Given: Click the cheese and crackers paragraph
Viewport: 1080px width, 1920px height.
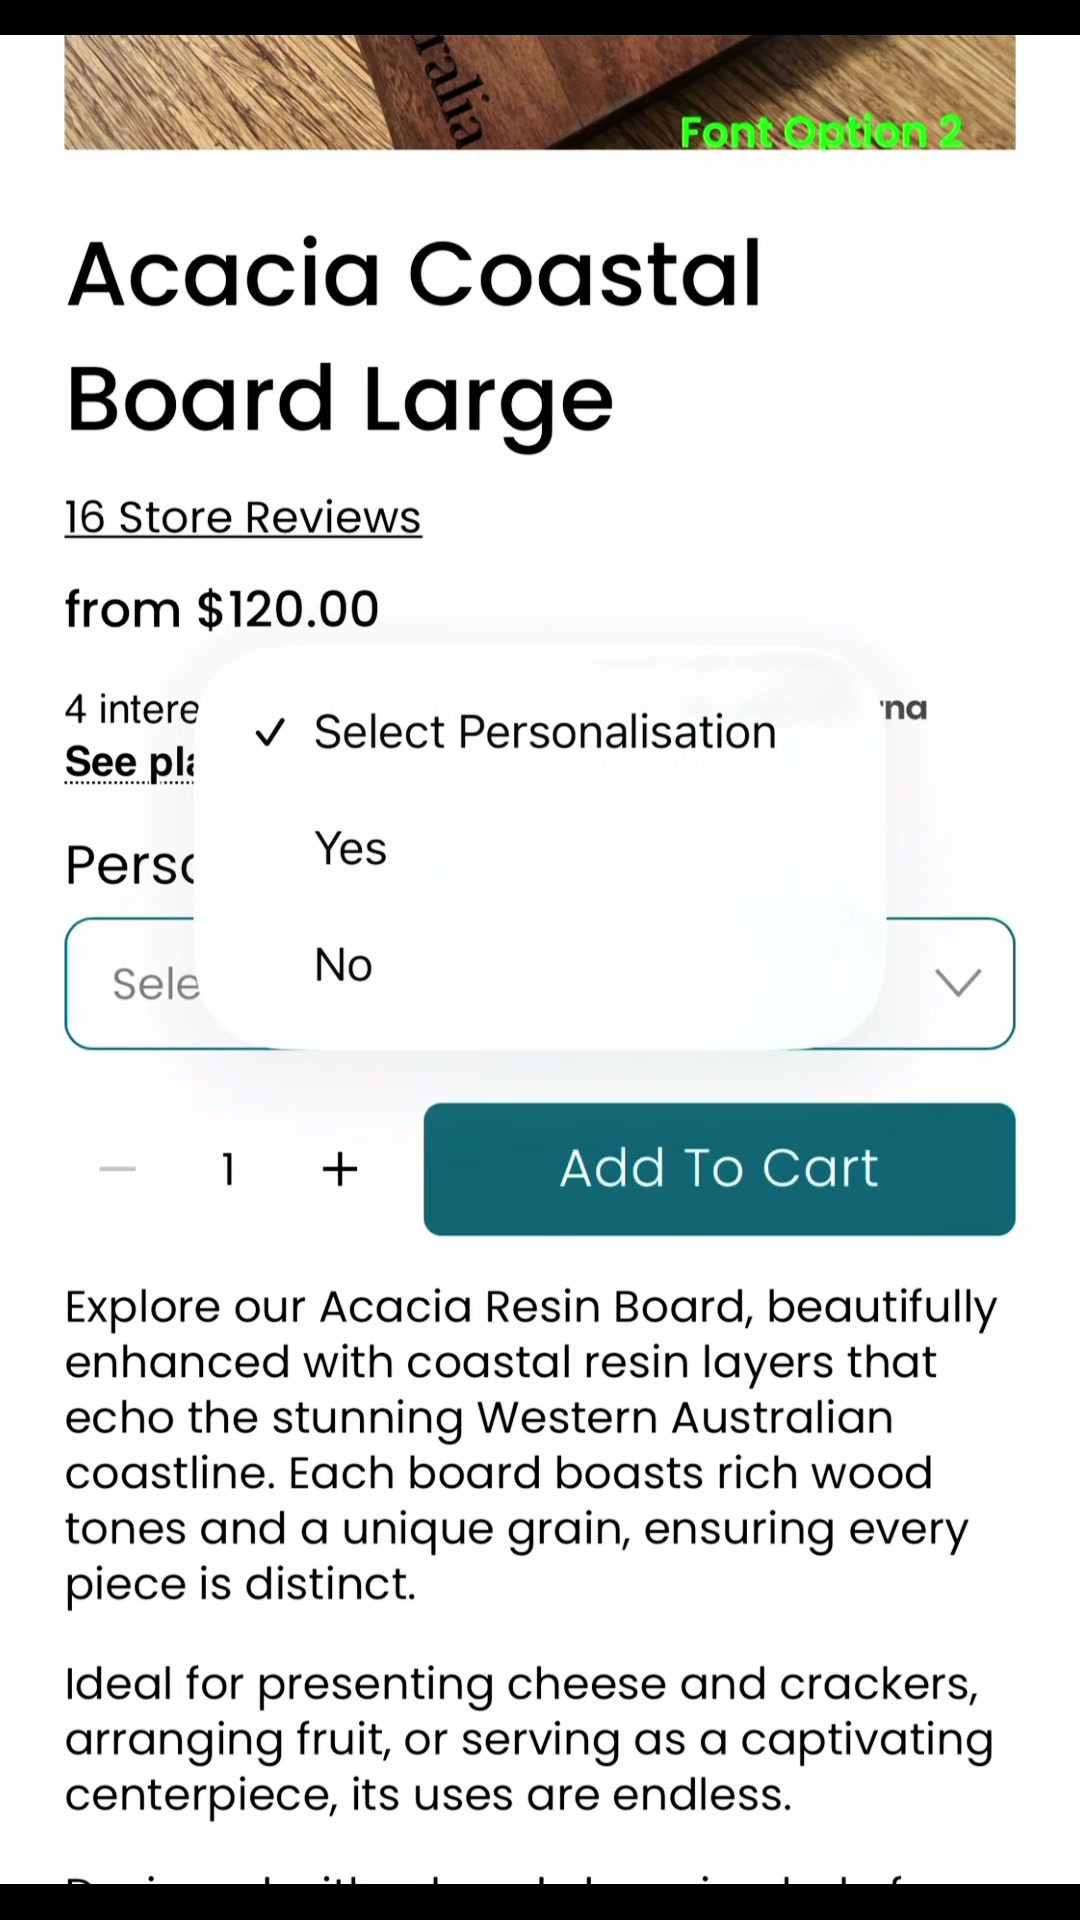Looking at the screenshot, I should (529, 1739).
